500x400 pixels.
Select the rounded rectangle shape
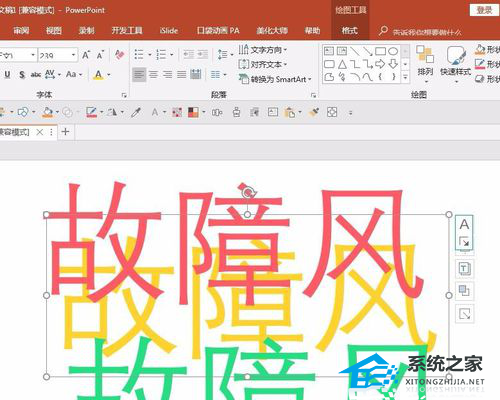point(329,64)
